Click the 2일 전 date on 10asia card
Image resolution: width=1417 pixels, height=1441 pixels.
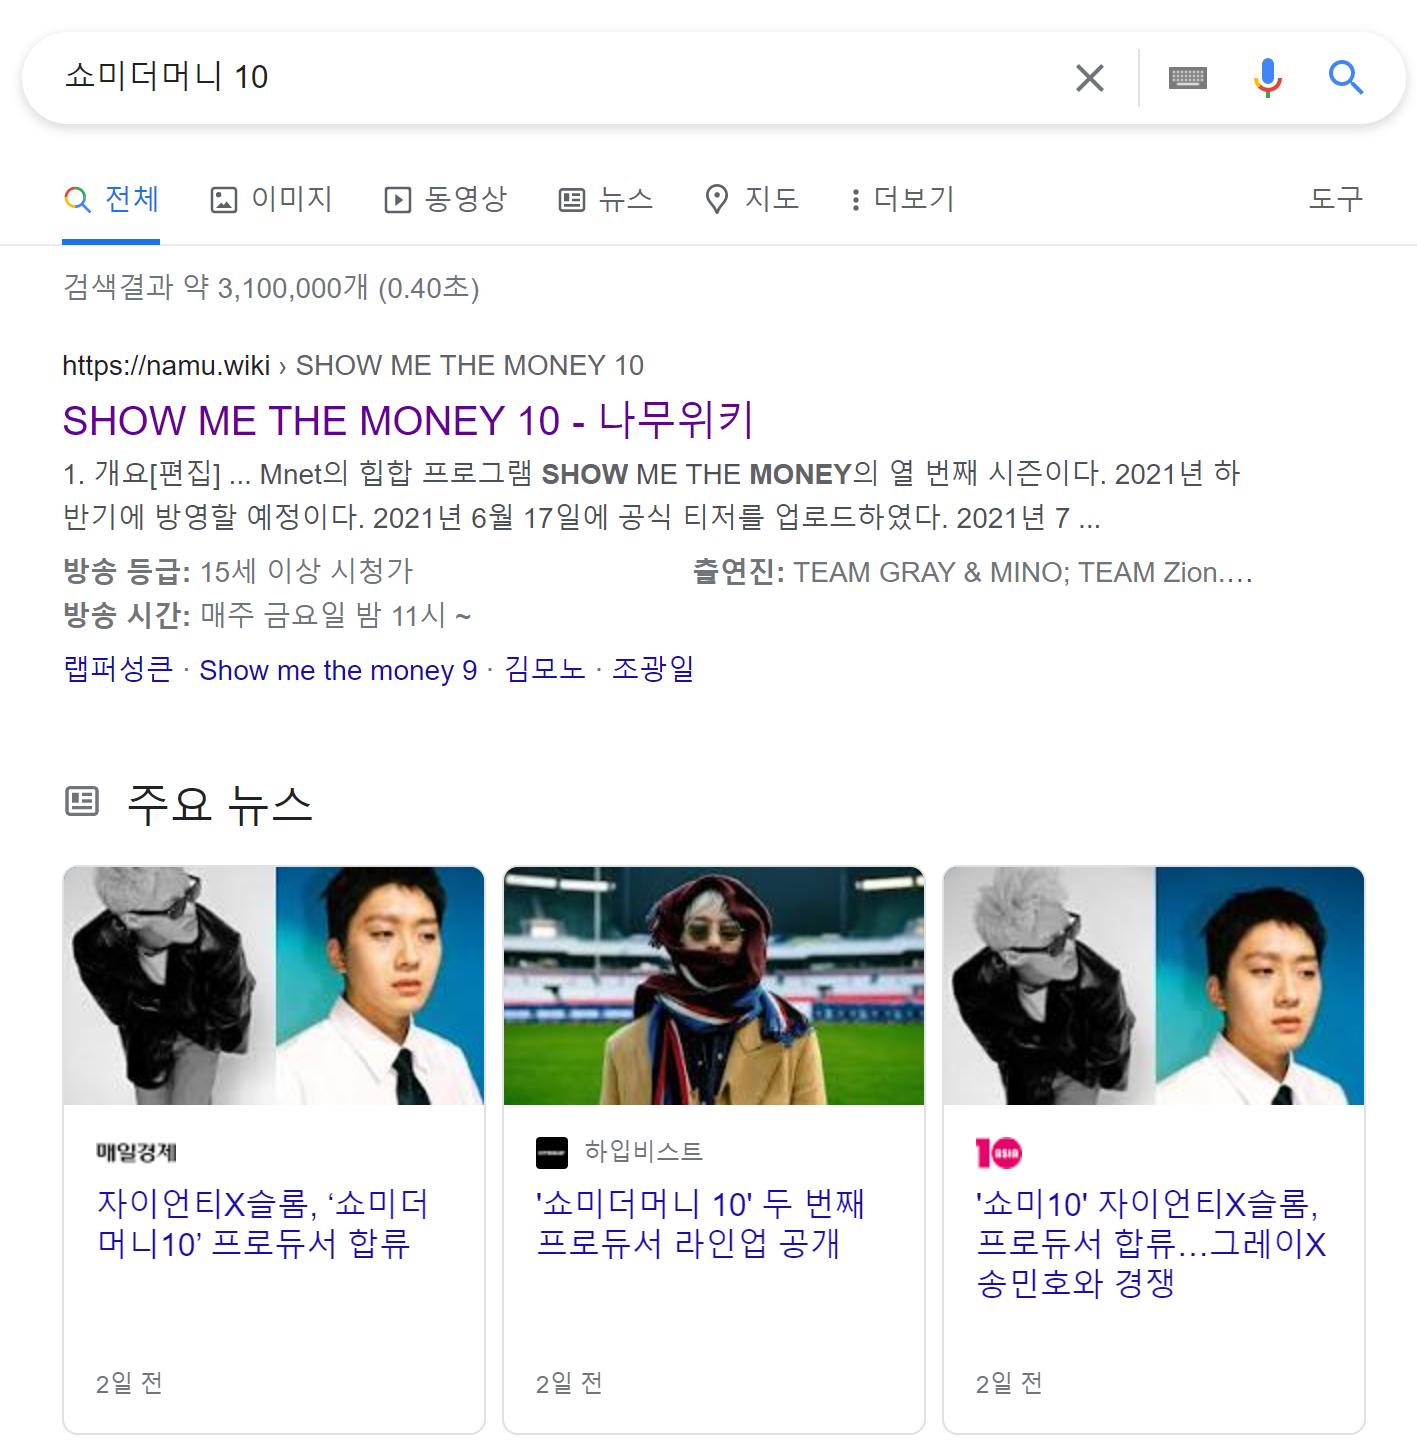tap(1009, 1383)
